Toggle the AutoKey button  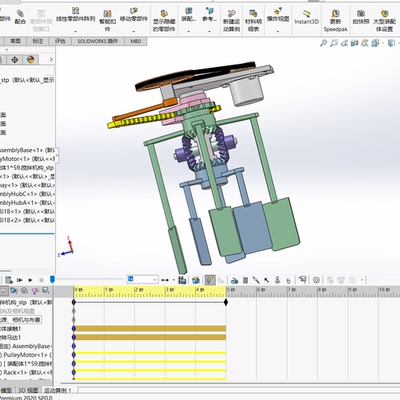point(210,280)
